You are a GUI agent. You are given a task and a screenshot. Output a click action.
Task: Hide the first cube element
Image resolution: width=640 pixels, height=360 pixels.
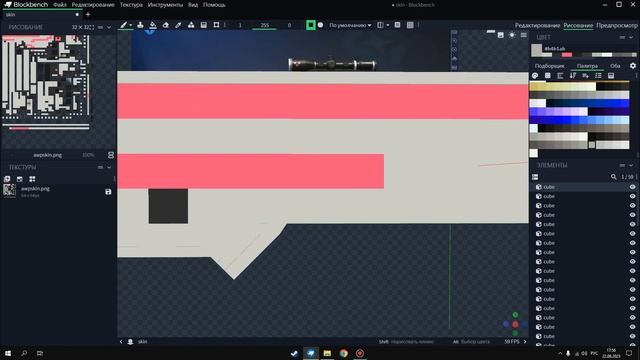pyautogui.click(x=632, y=187)
